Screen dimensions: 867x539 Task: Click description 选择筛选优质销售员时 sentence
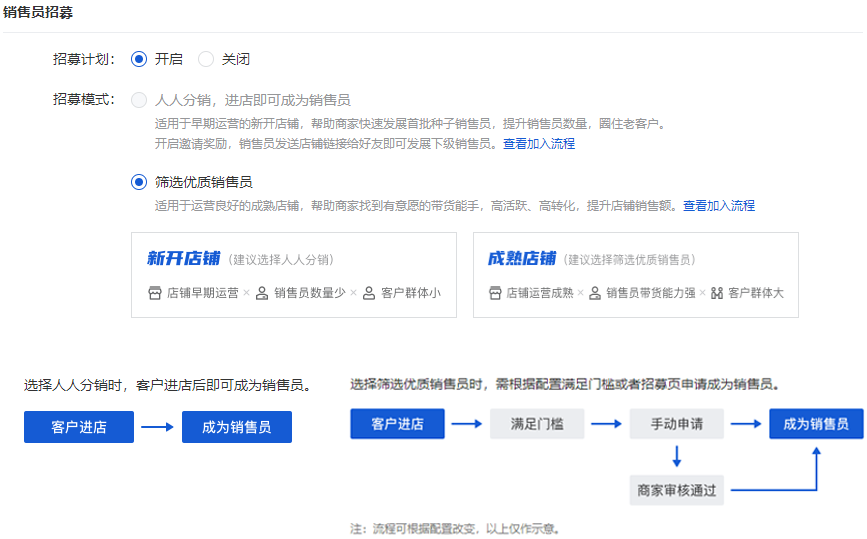(x=565, y=384)
